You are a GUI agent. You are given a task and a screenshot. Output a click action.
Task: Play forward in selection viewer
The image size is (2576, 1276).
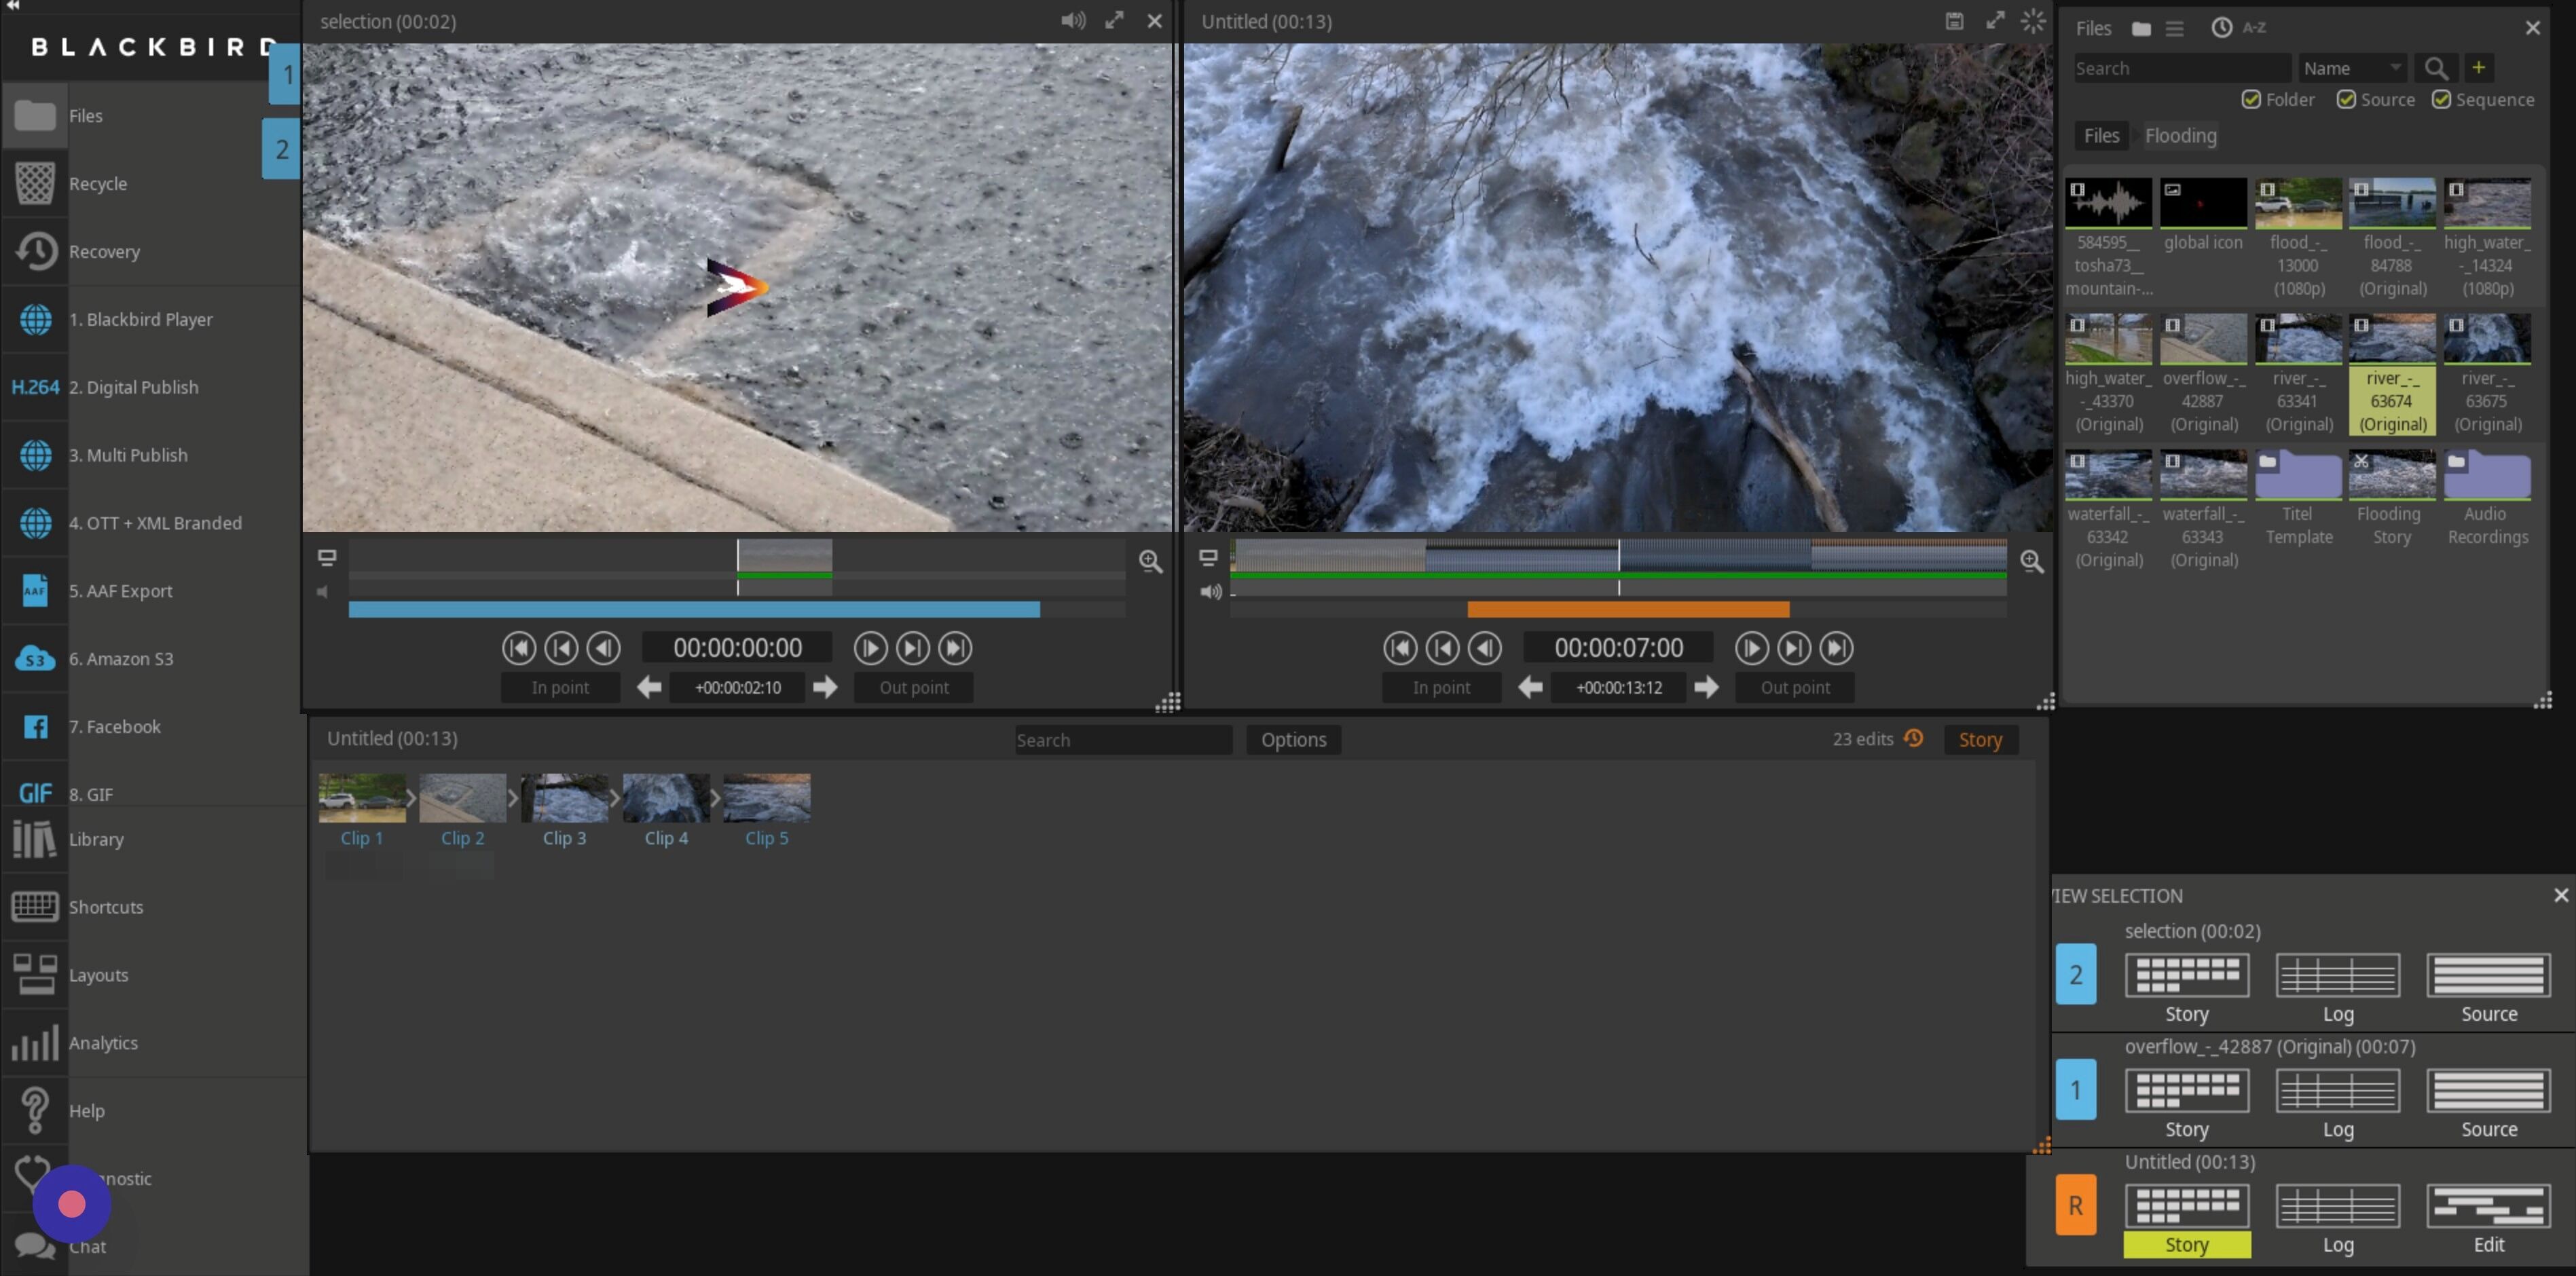click(x=870, y=648)
